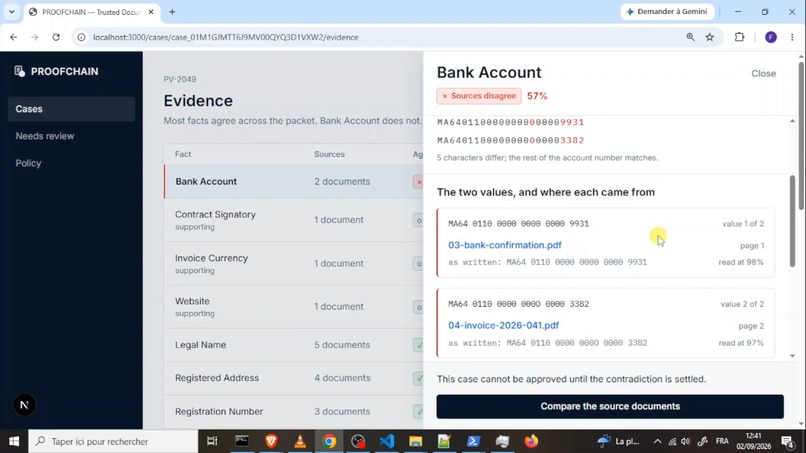Open PowerShell from taskbar
The width and height of the screenshot is (806, 453).
(473, 441)
